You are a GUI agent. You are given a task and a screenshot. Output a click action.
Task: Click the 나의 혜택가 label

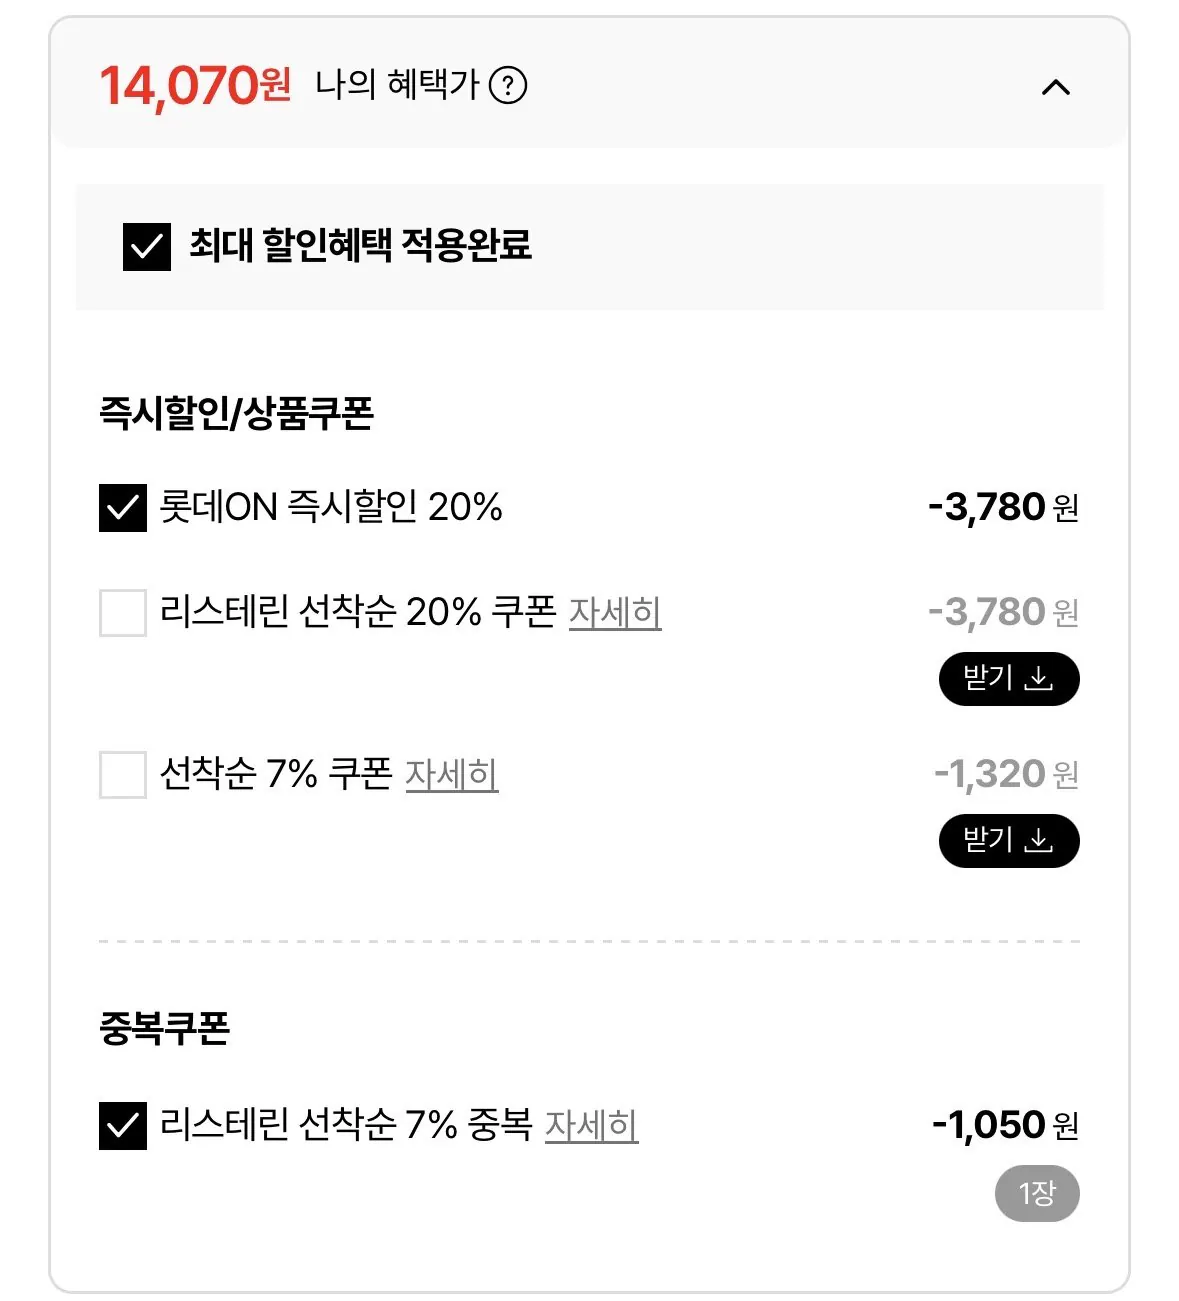(397, 86)
